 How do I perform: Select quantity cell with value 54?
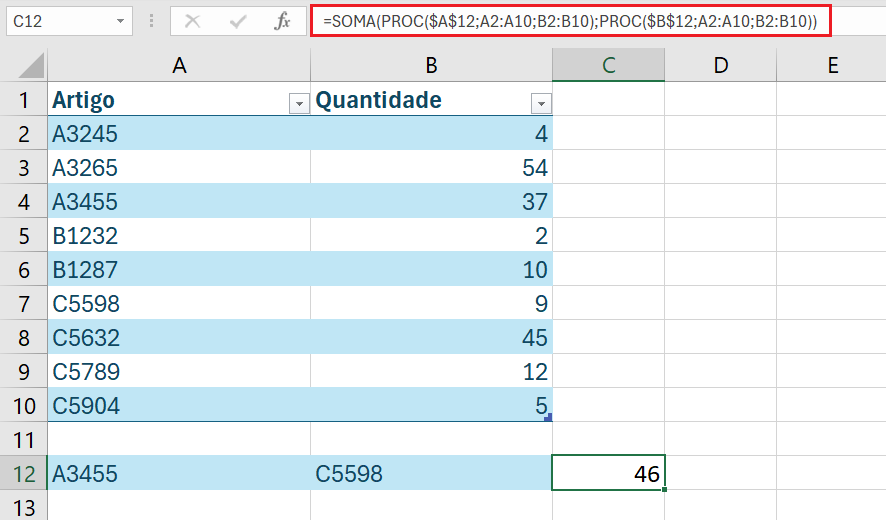(x=431, y=167)
